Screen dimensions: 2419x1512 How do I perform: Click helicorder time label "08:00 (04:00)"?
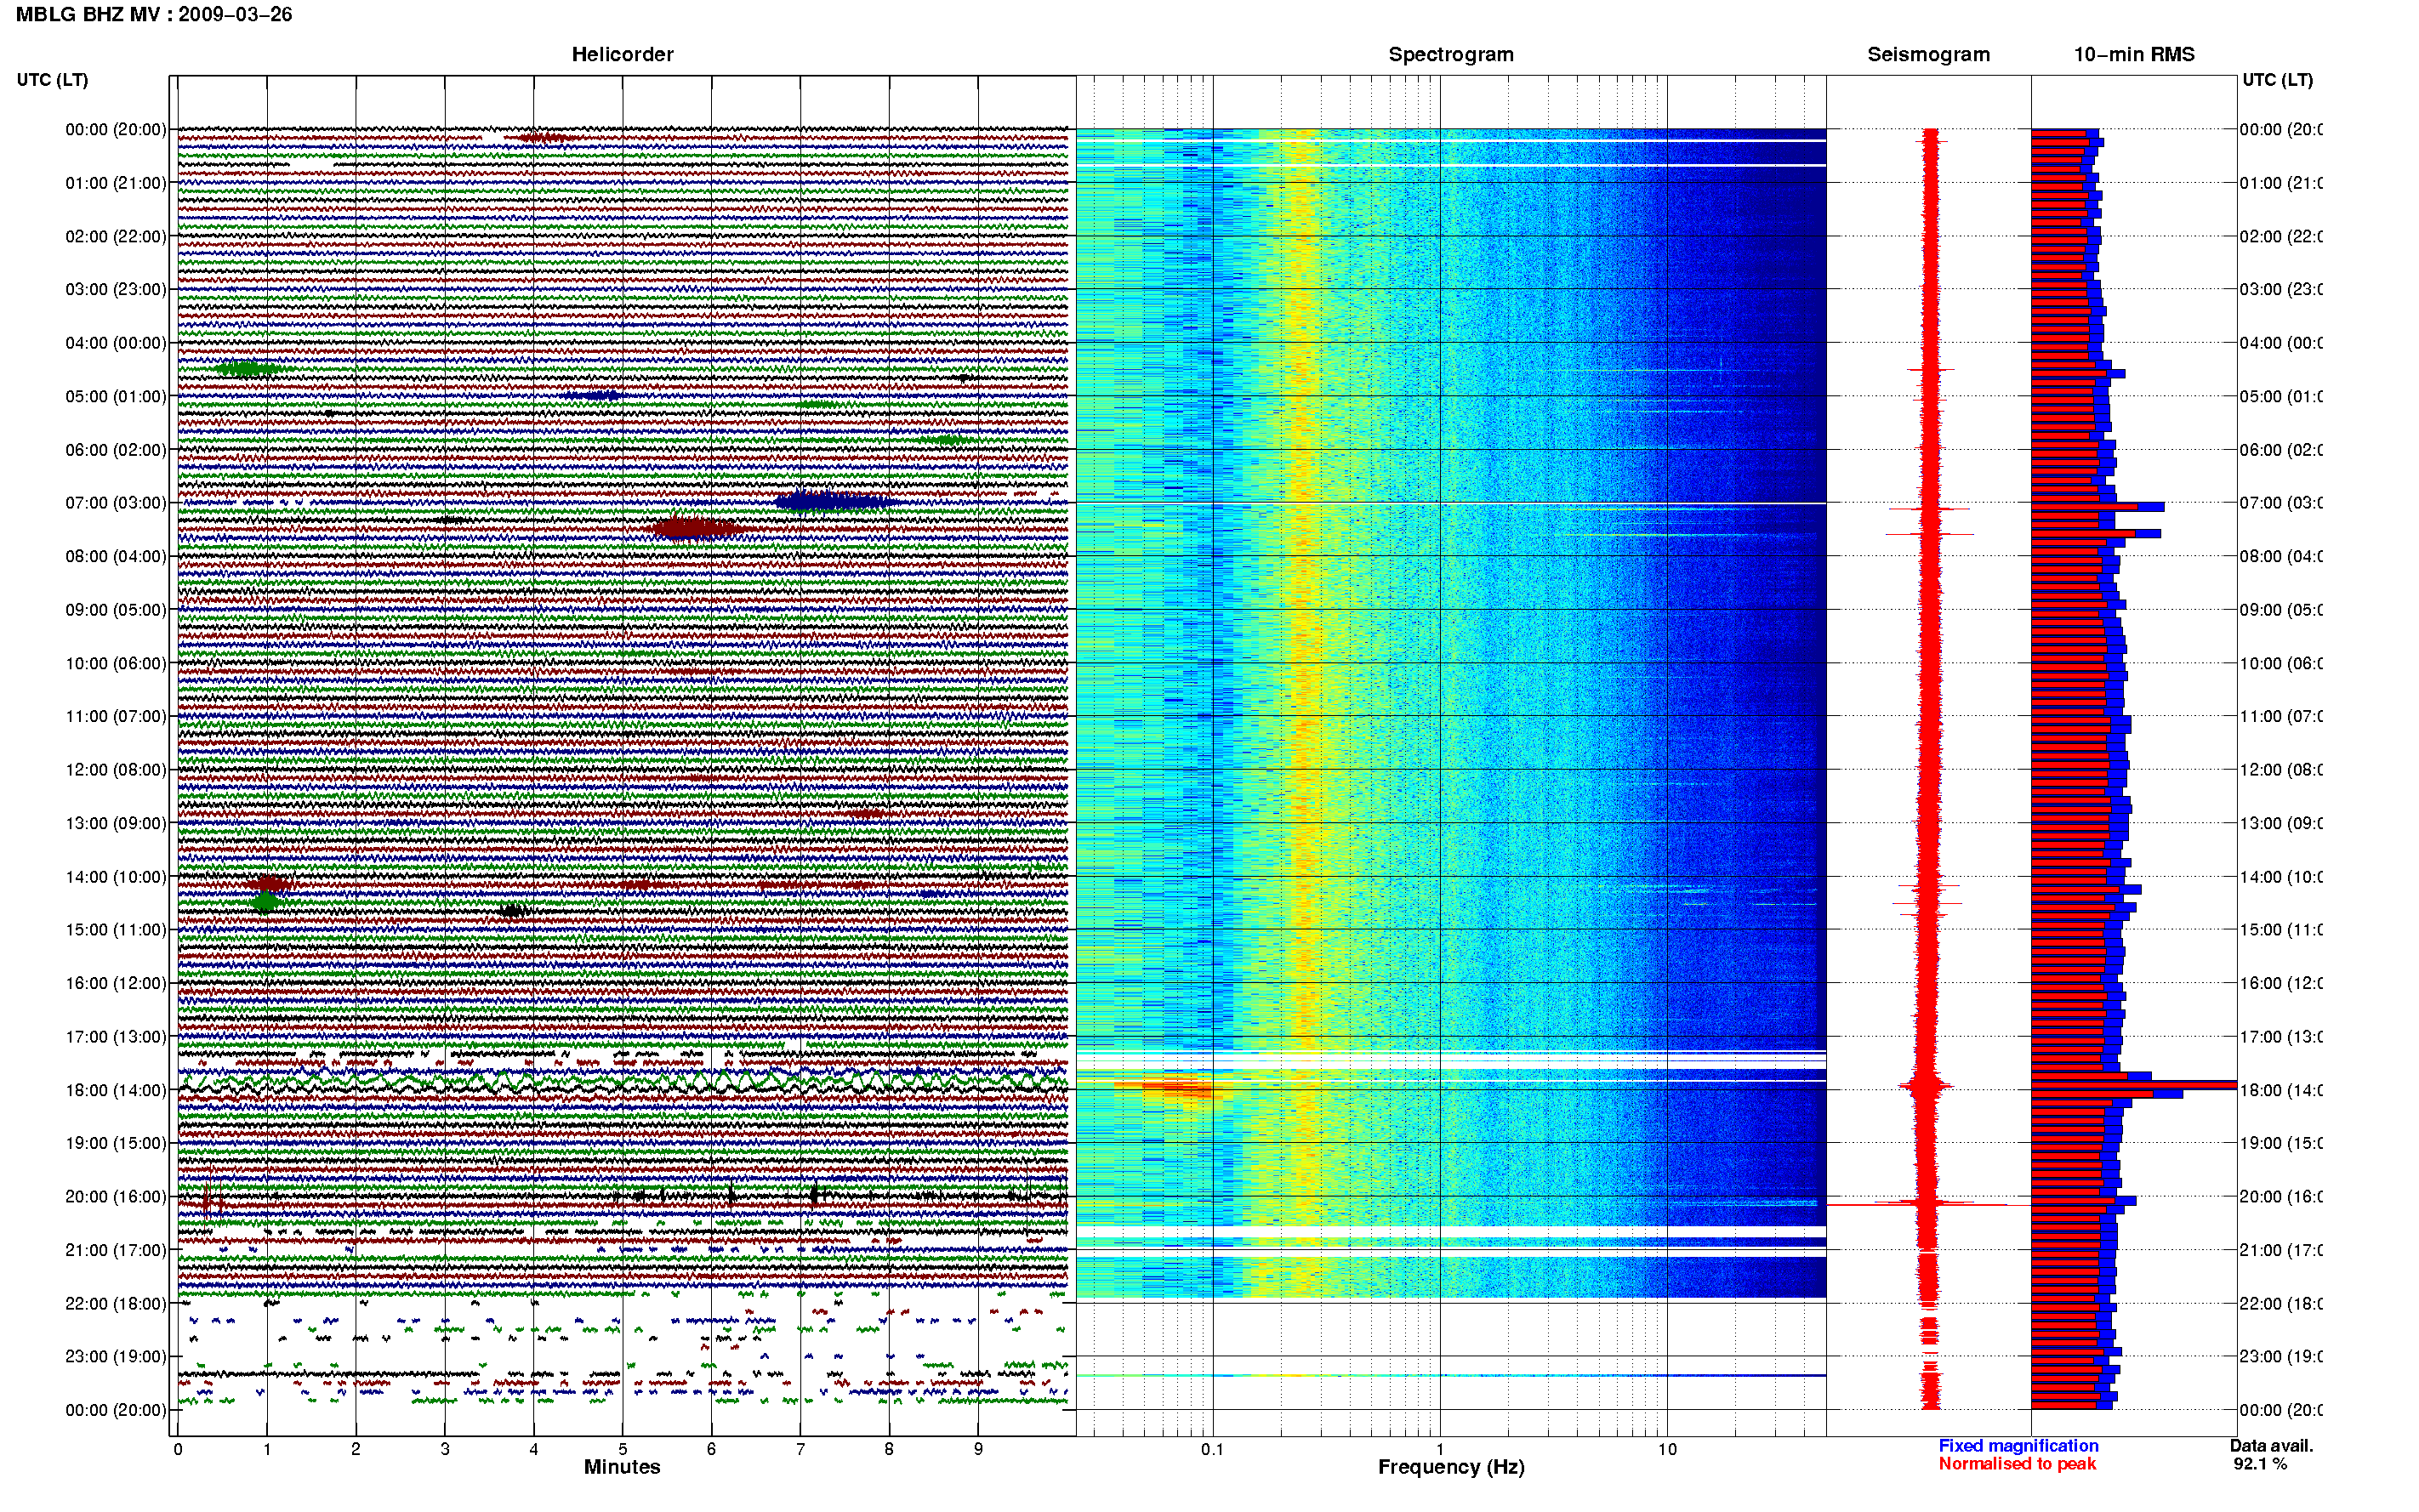point(116,556)
